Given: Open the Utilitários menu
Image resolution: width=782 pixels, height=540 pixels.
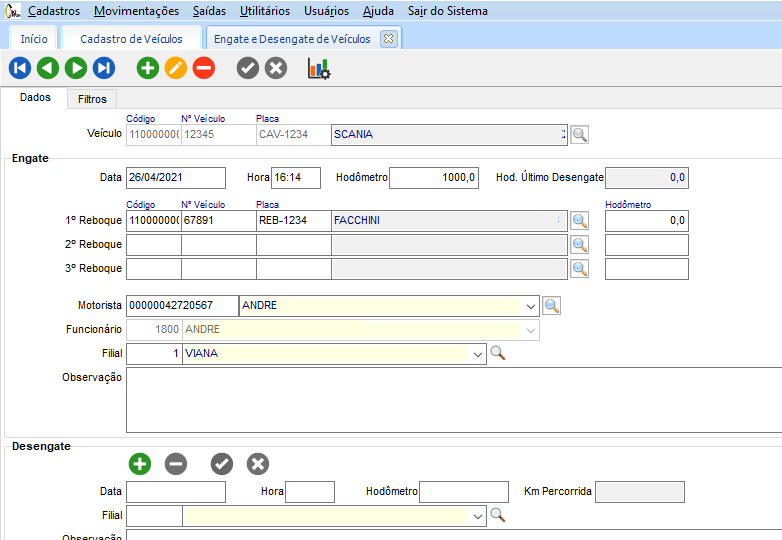Looking at the screenshot, I should pyautogui.click(x=265, y=11).
